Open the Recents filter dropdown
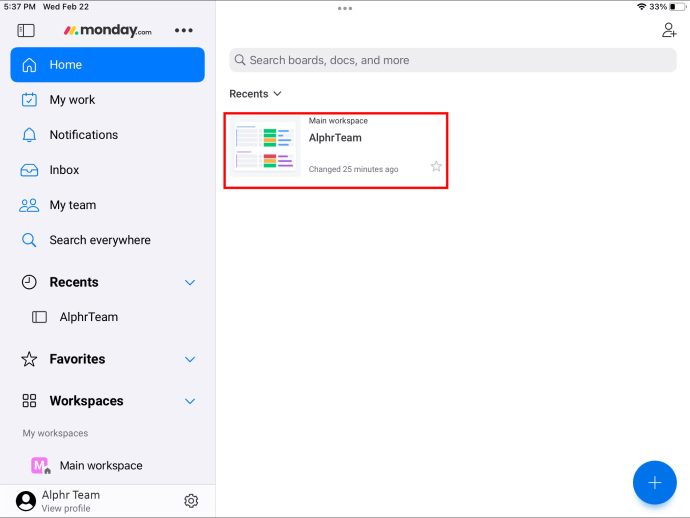This screenshot has width=690, height=518. 255,94
